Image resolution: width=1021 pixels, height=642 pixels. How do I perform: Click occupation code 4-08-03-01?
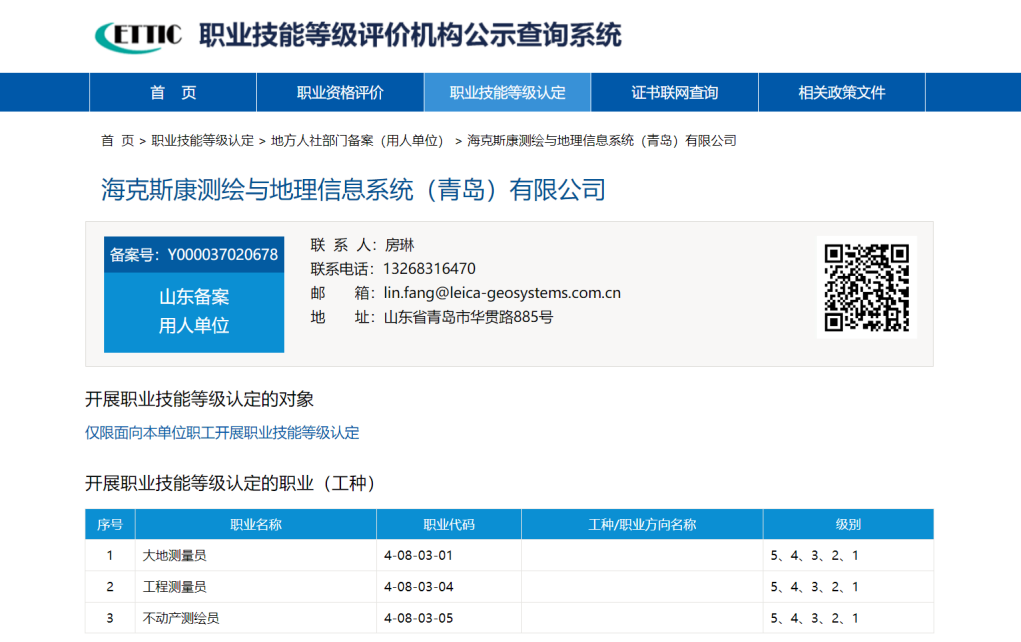point(418,555)
